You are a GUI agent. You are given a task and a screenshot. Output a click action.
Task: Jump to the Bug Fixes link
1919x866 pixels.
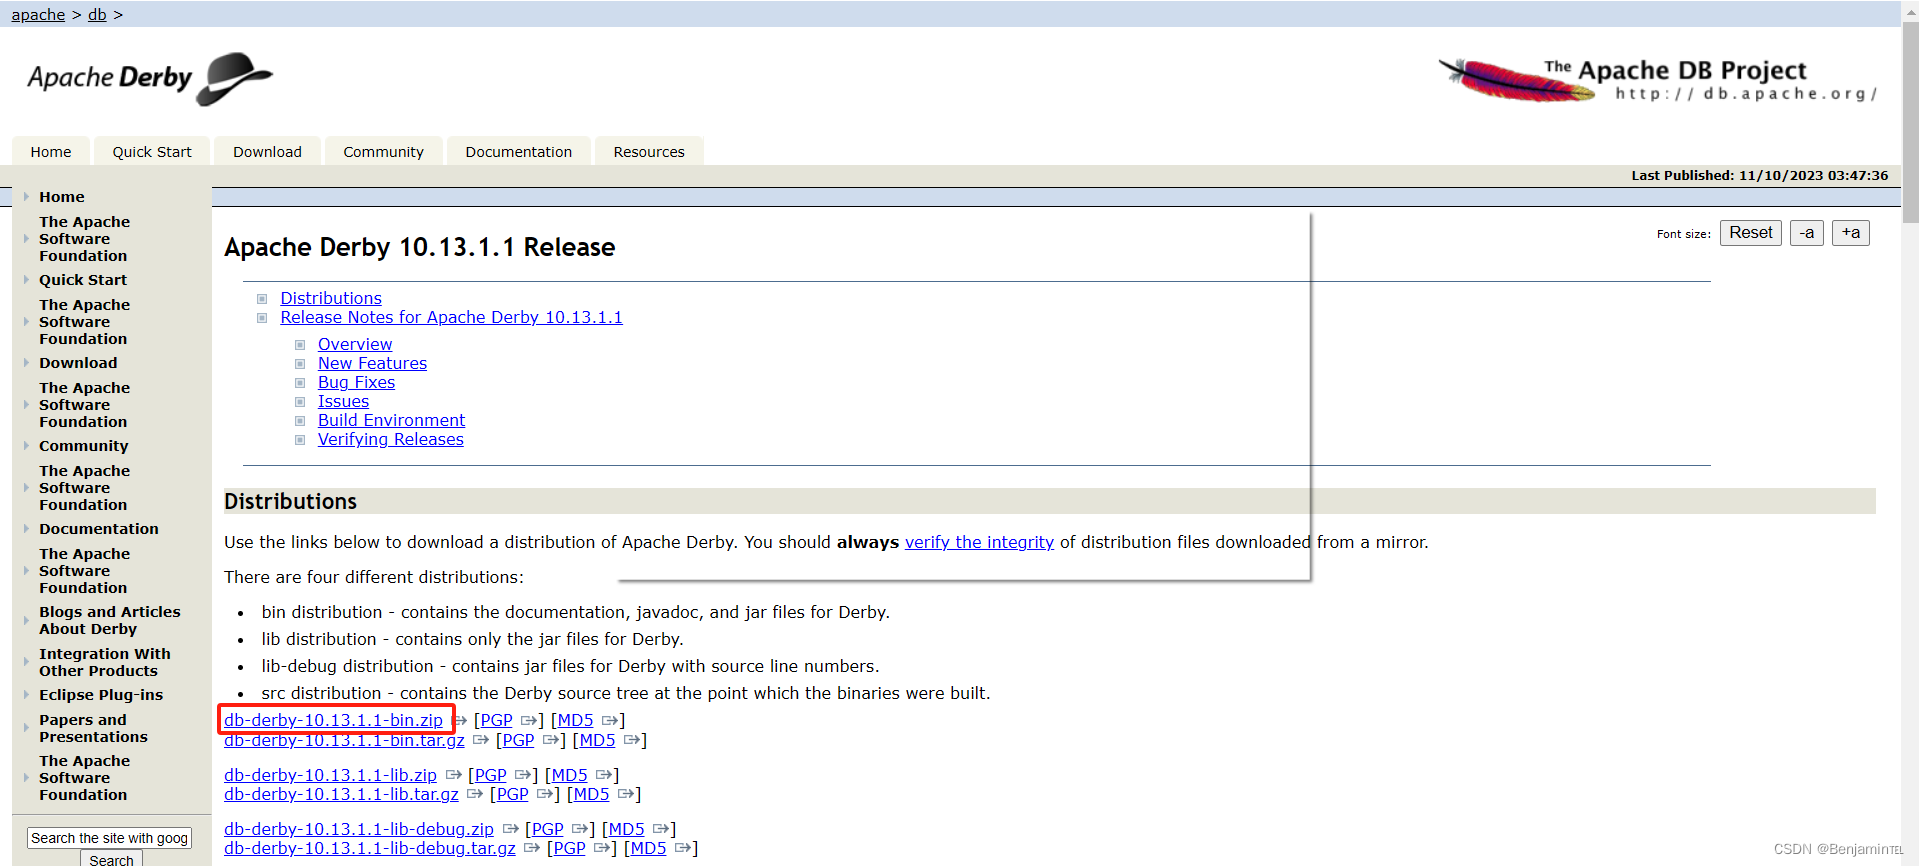pos(356,382)
